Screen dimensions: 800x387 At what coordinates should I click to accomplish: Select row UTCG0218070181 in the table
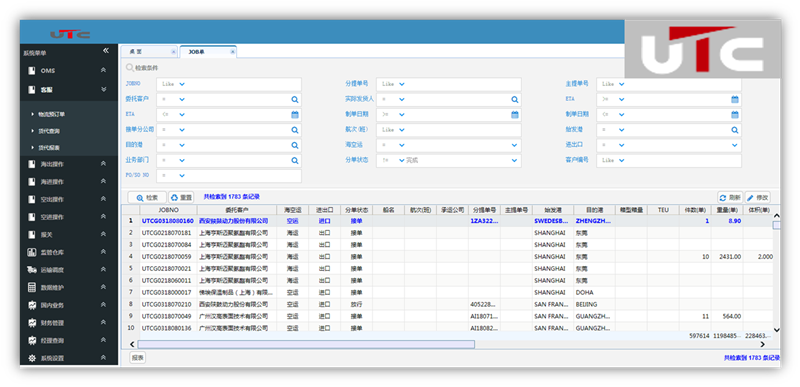(x=447, y=233)
